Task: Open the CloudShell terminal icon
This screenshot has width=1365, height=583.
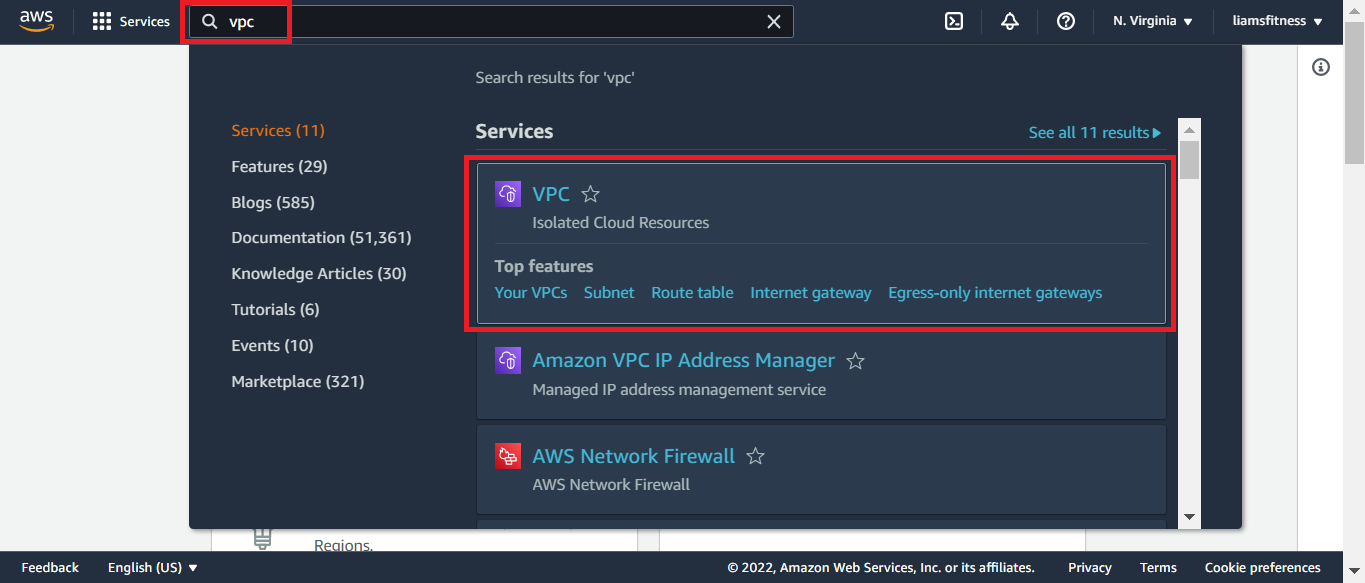Action: click(x=954, y=21)
